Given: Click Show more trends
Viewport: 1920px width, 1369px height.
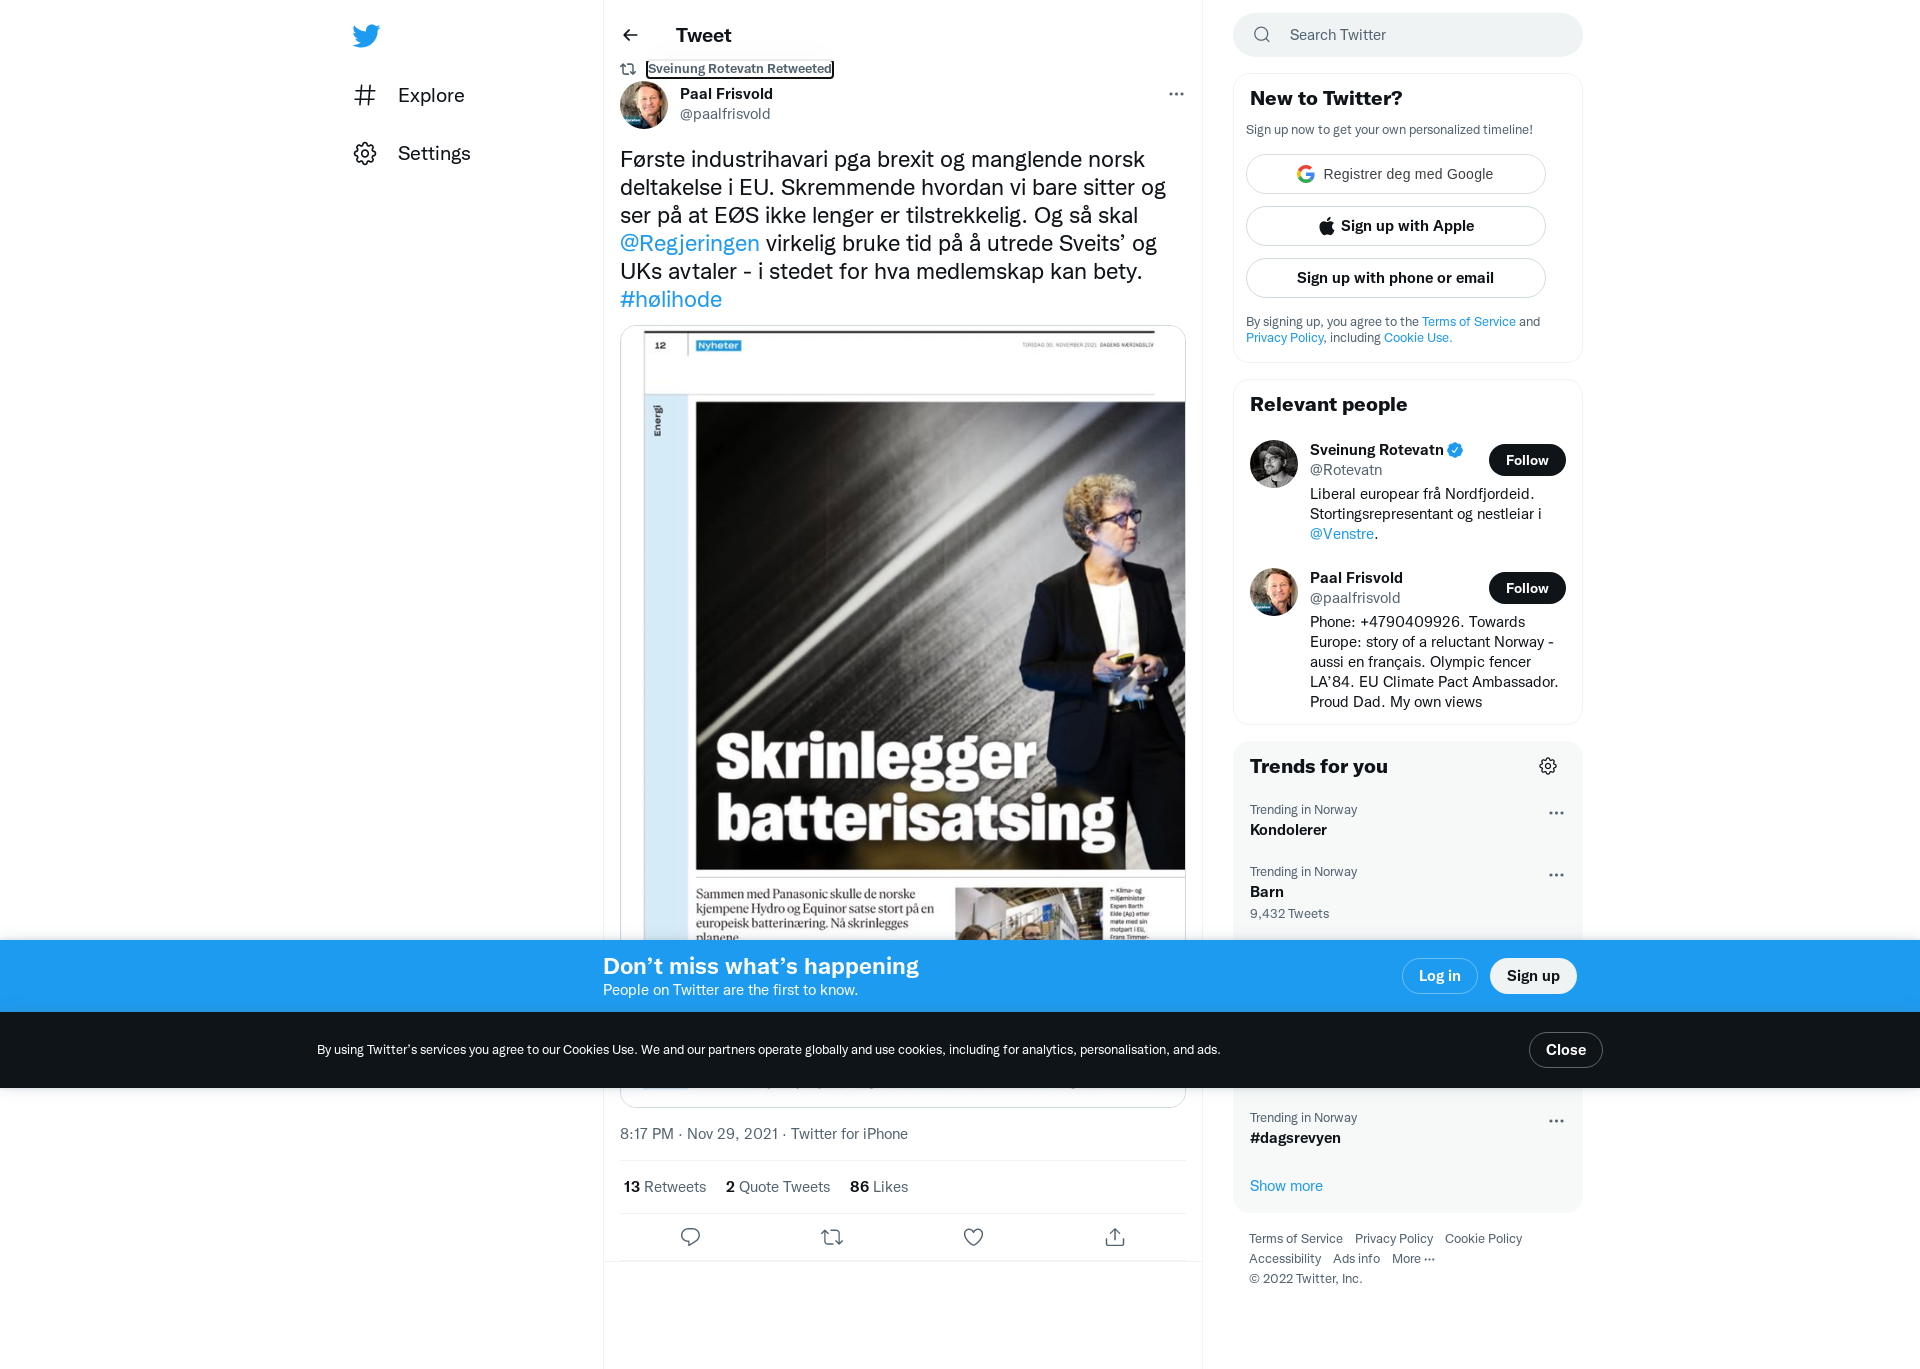Looking at the screenshot, I should coord(1286,1186).
